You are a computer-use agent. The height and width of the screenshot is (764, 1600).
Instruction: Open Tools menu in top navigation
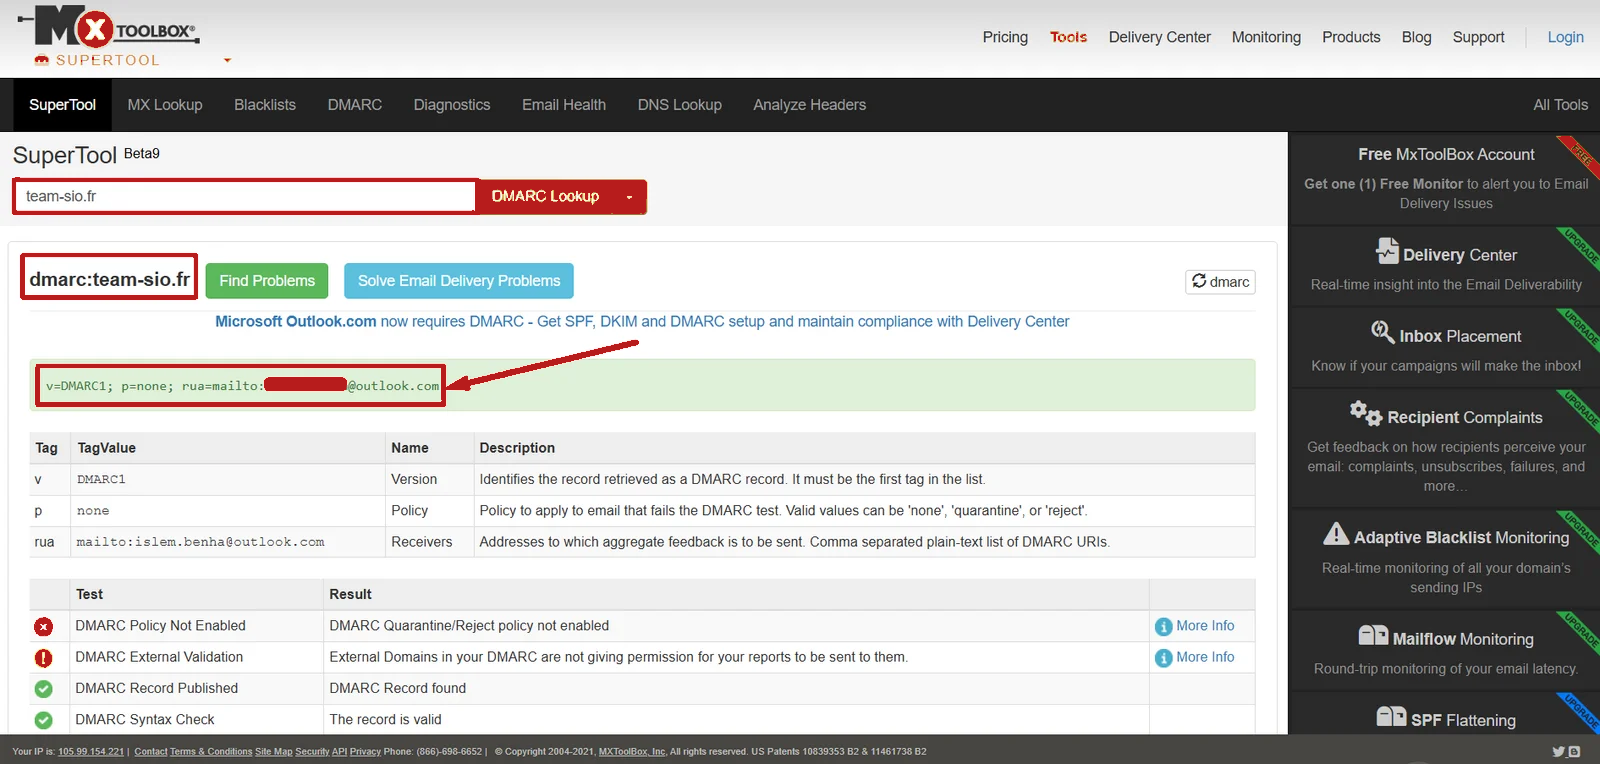1068,37
